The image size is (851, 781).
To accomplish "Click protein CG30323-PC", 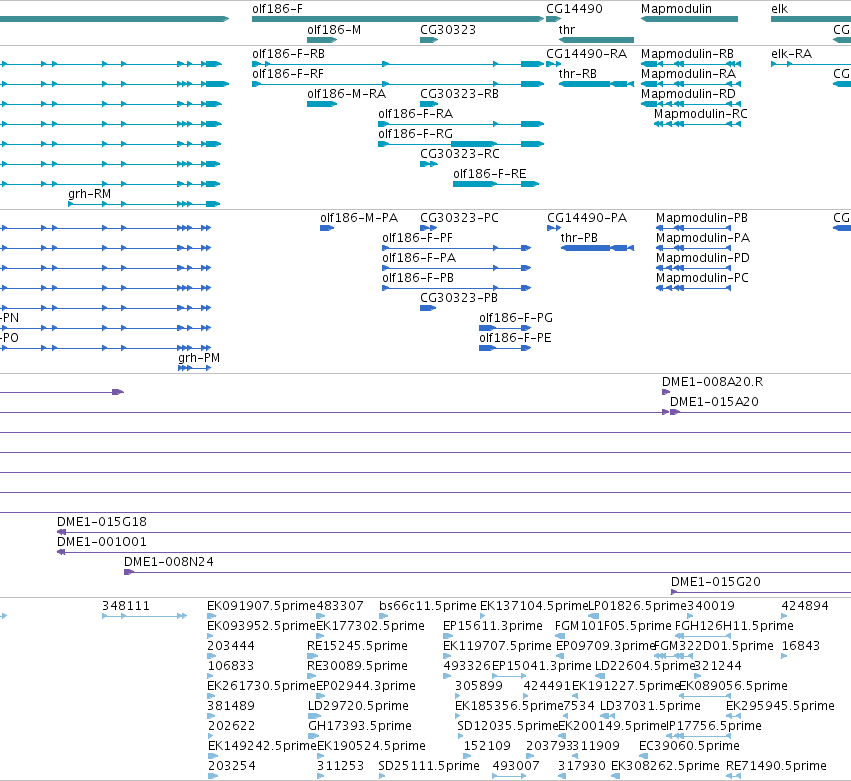I will [x=428, y=228].
